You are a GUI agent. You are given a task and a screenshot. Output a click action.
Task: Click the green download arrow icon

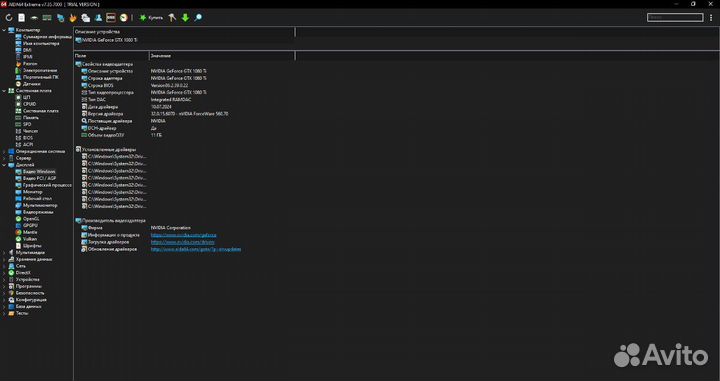(x=185, y=17)
